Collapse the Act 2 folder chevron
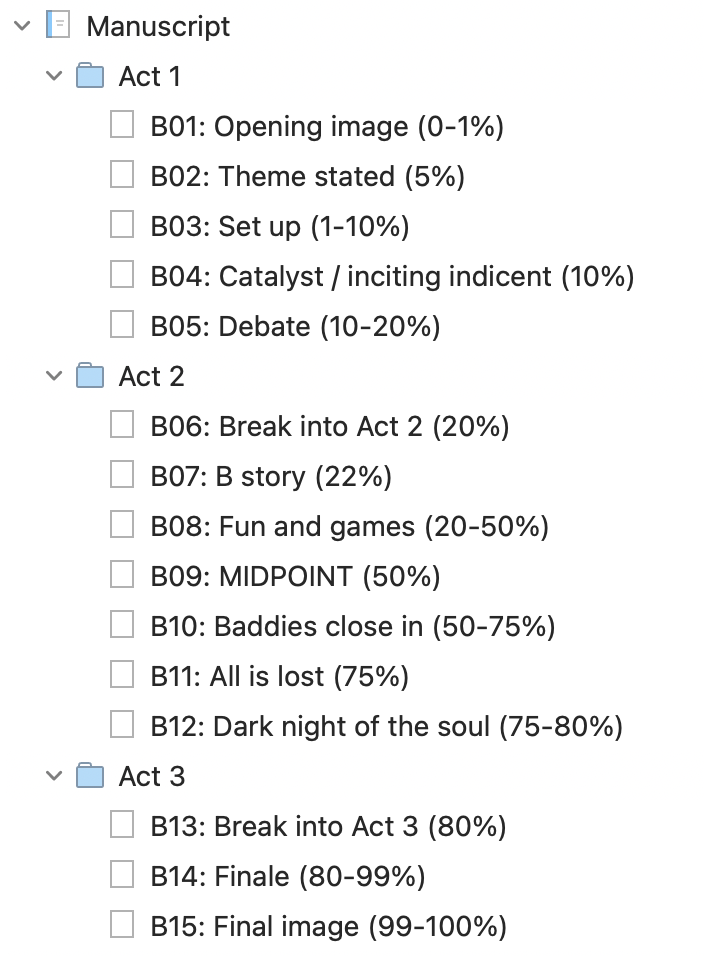Viewport: 704px width, 956px height. (54, 376)
